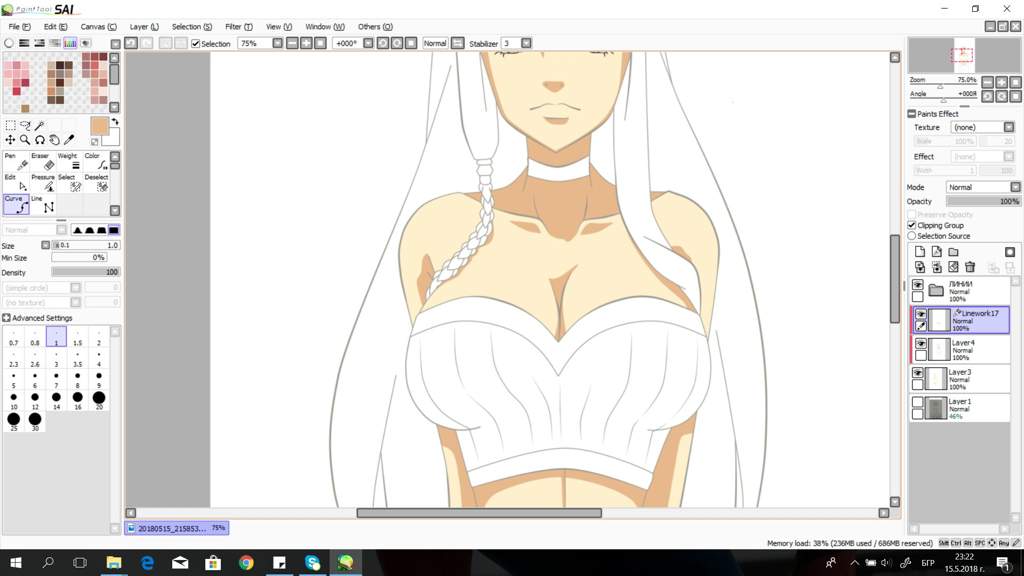Open the Canvas menu

click(99, 27)
